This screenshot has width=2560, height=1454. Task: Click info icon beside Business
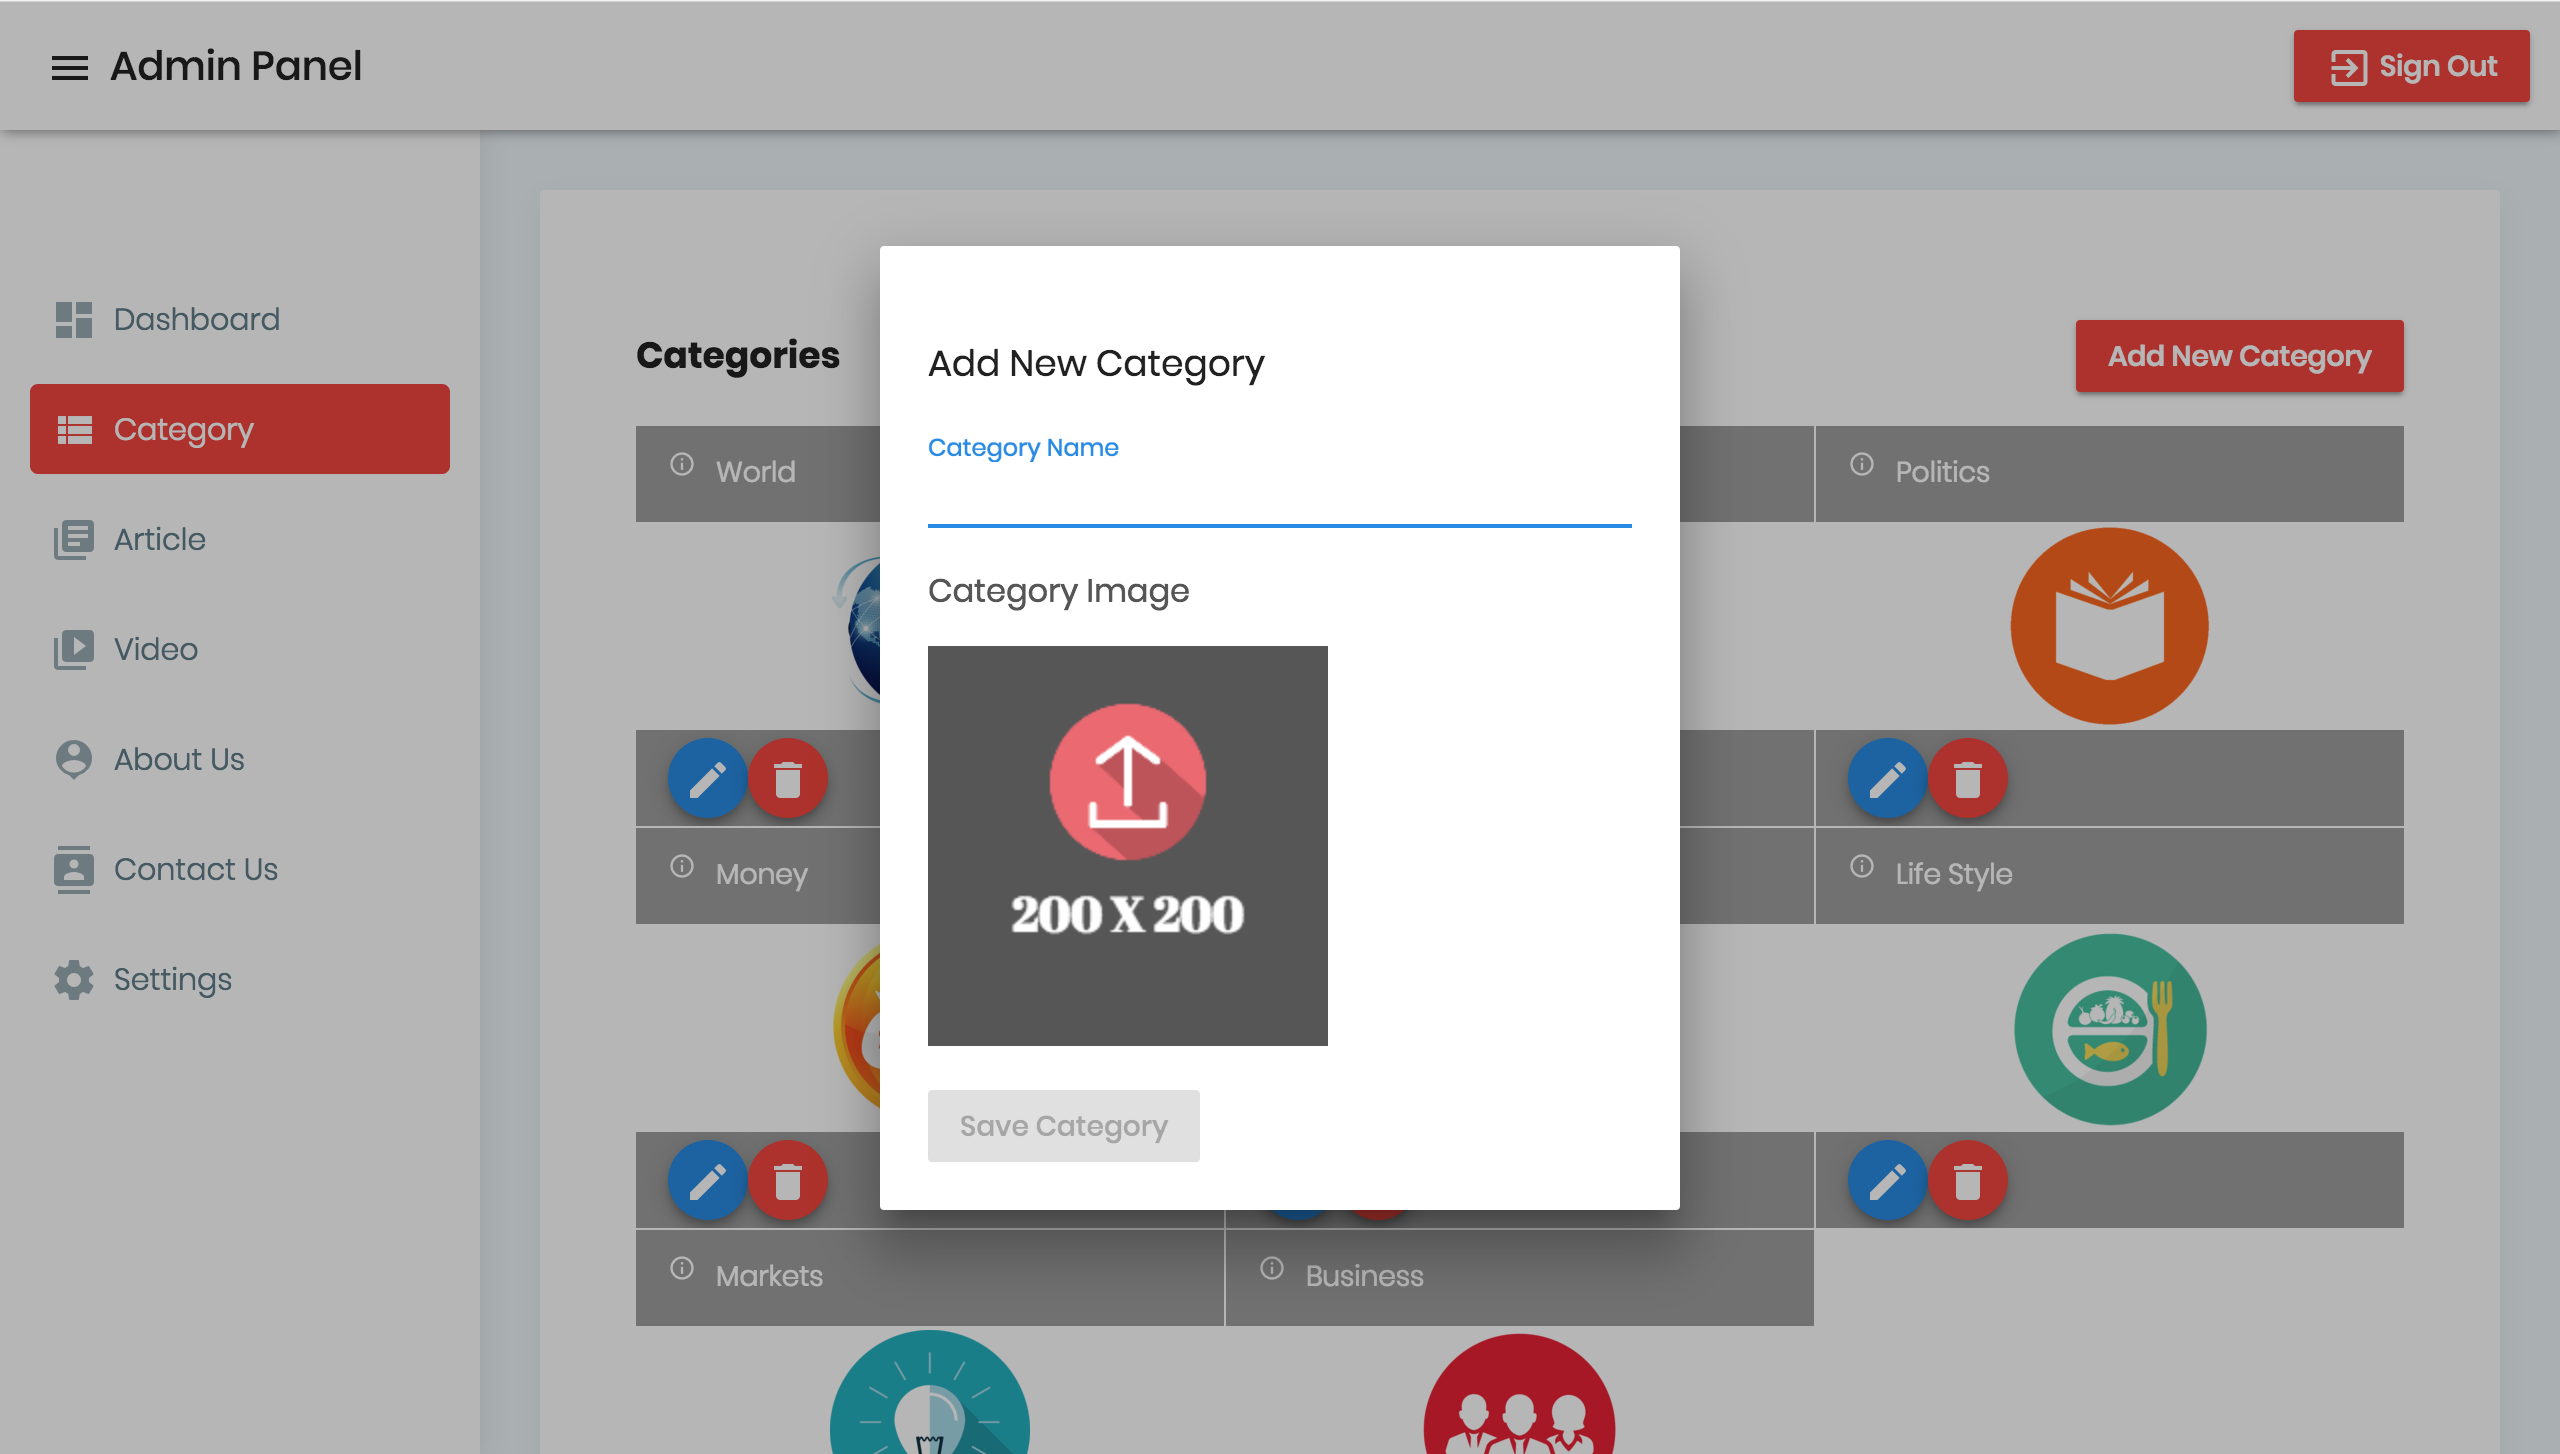pyautogui.click(x=1272, y=1269)
